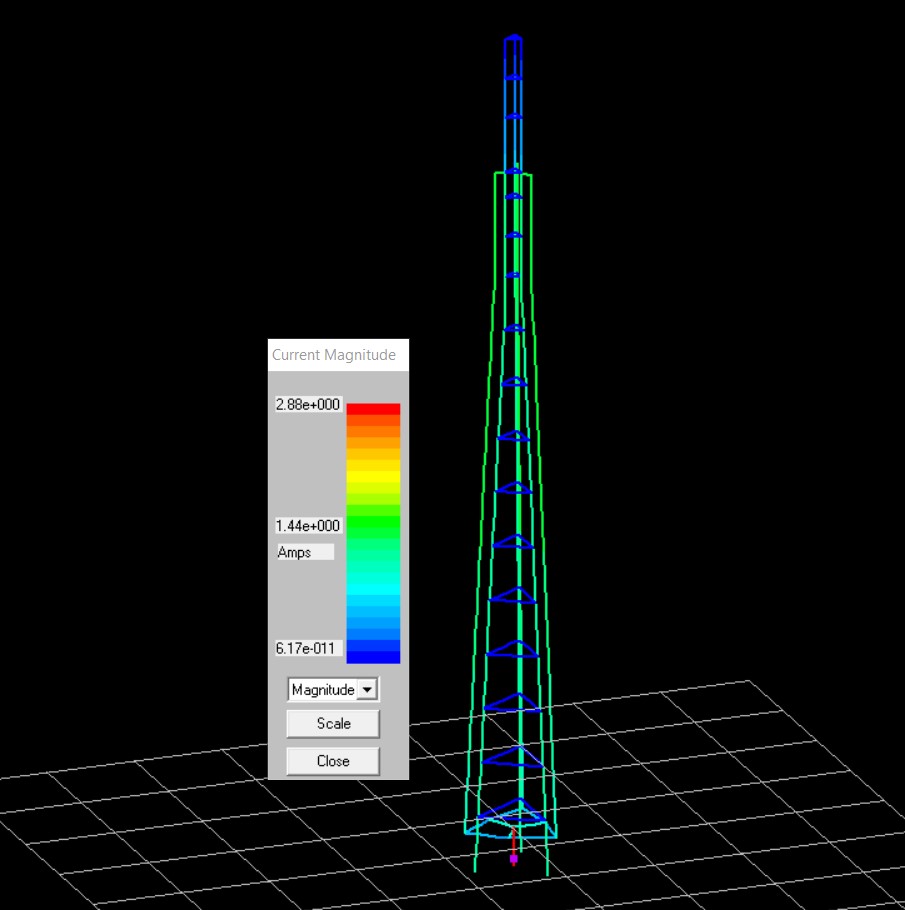Click the Scale button
This screenshot has width=905, height=910.
(x=333, y=724)
